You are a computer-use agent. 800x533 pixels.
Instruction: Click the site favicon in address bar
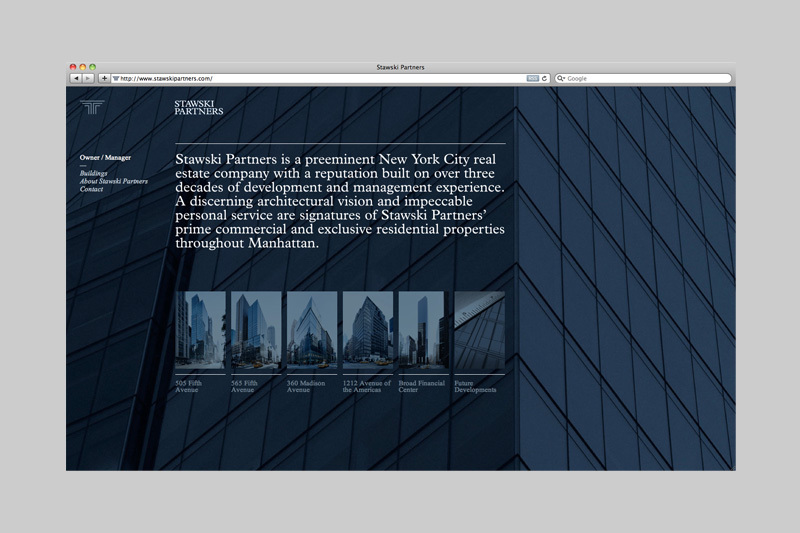coord(116,79)
